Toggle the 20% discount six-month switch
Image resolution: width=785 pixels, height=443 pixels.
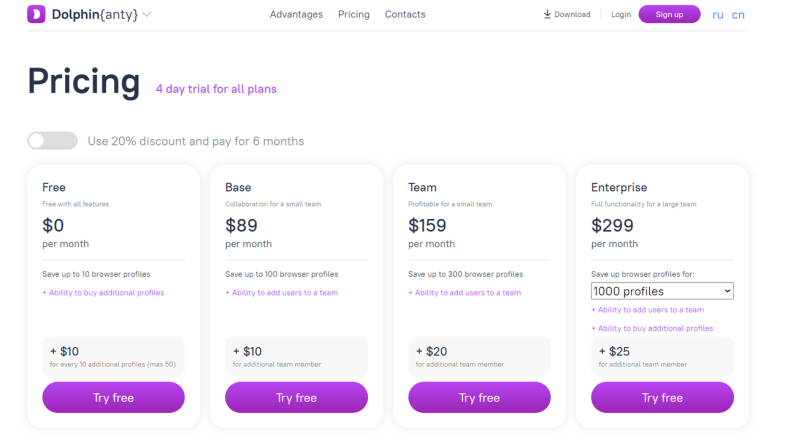tap(53, 141)
